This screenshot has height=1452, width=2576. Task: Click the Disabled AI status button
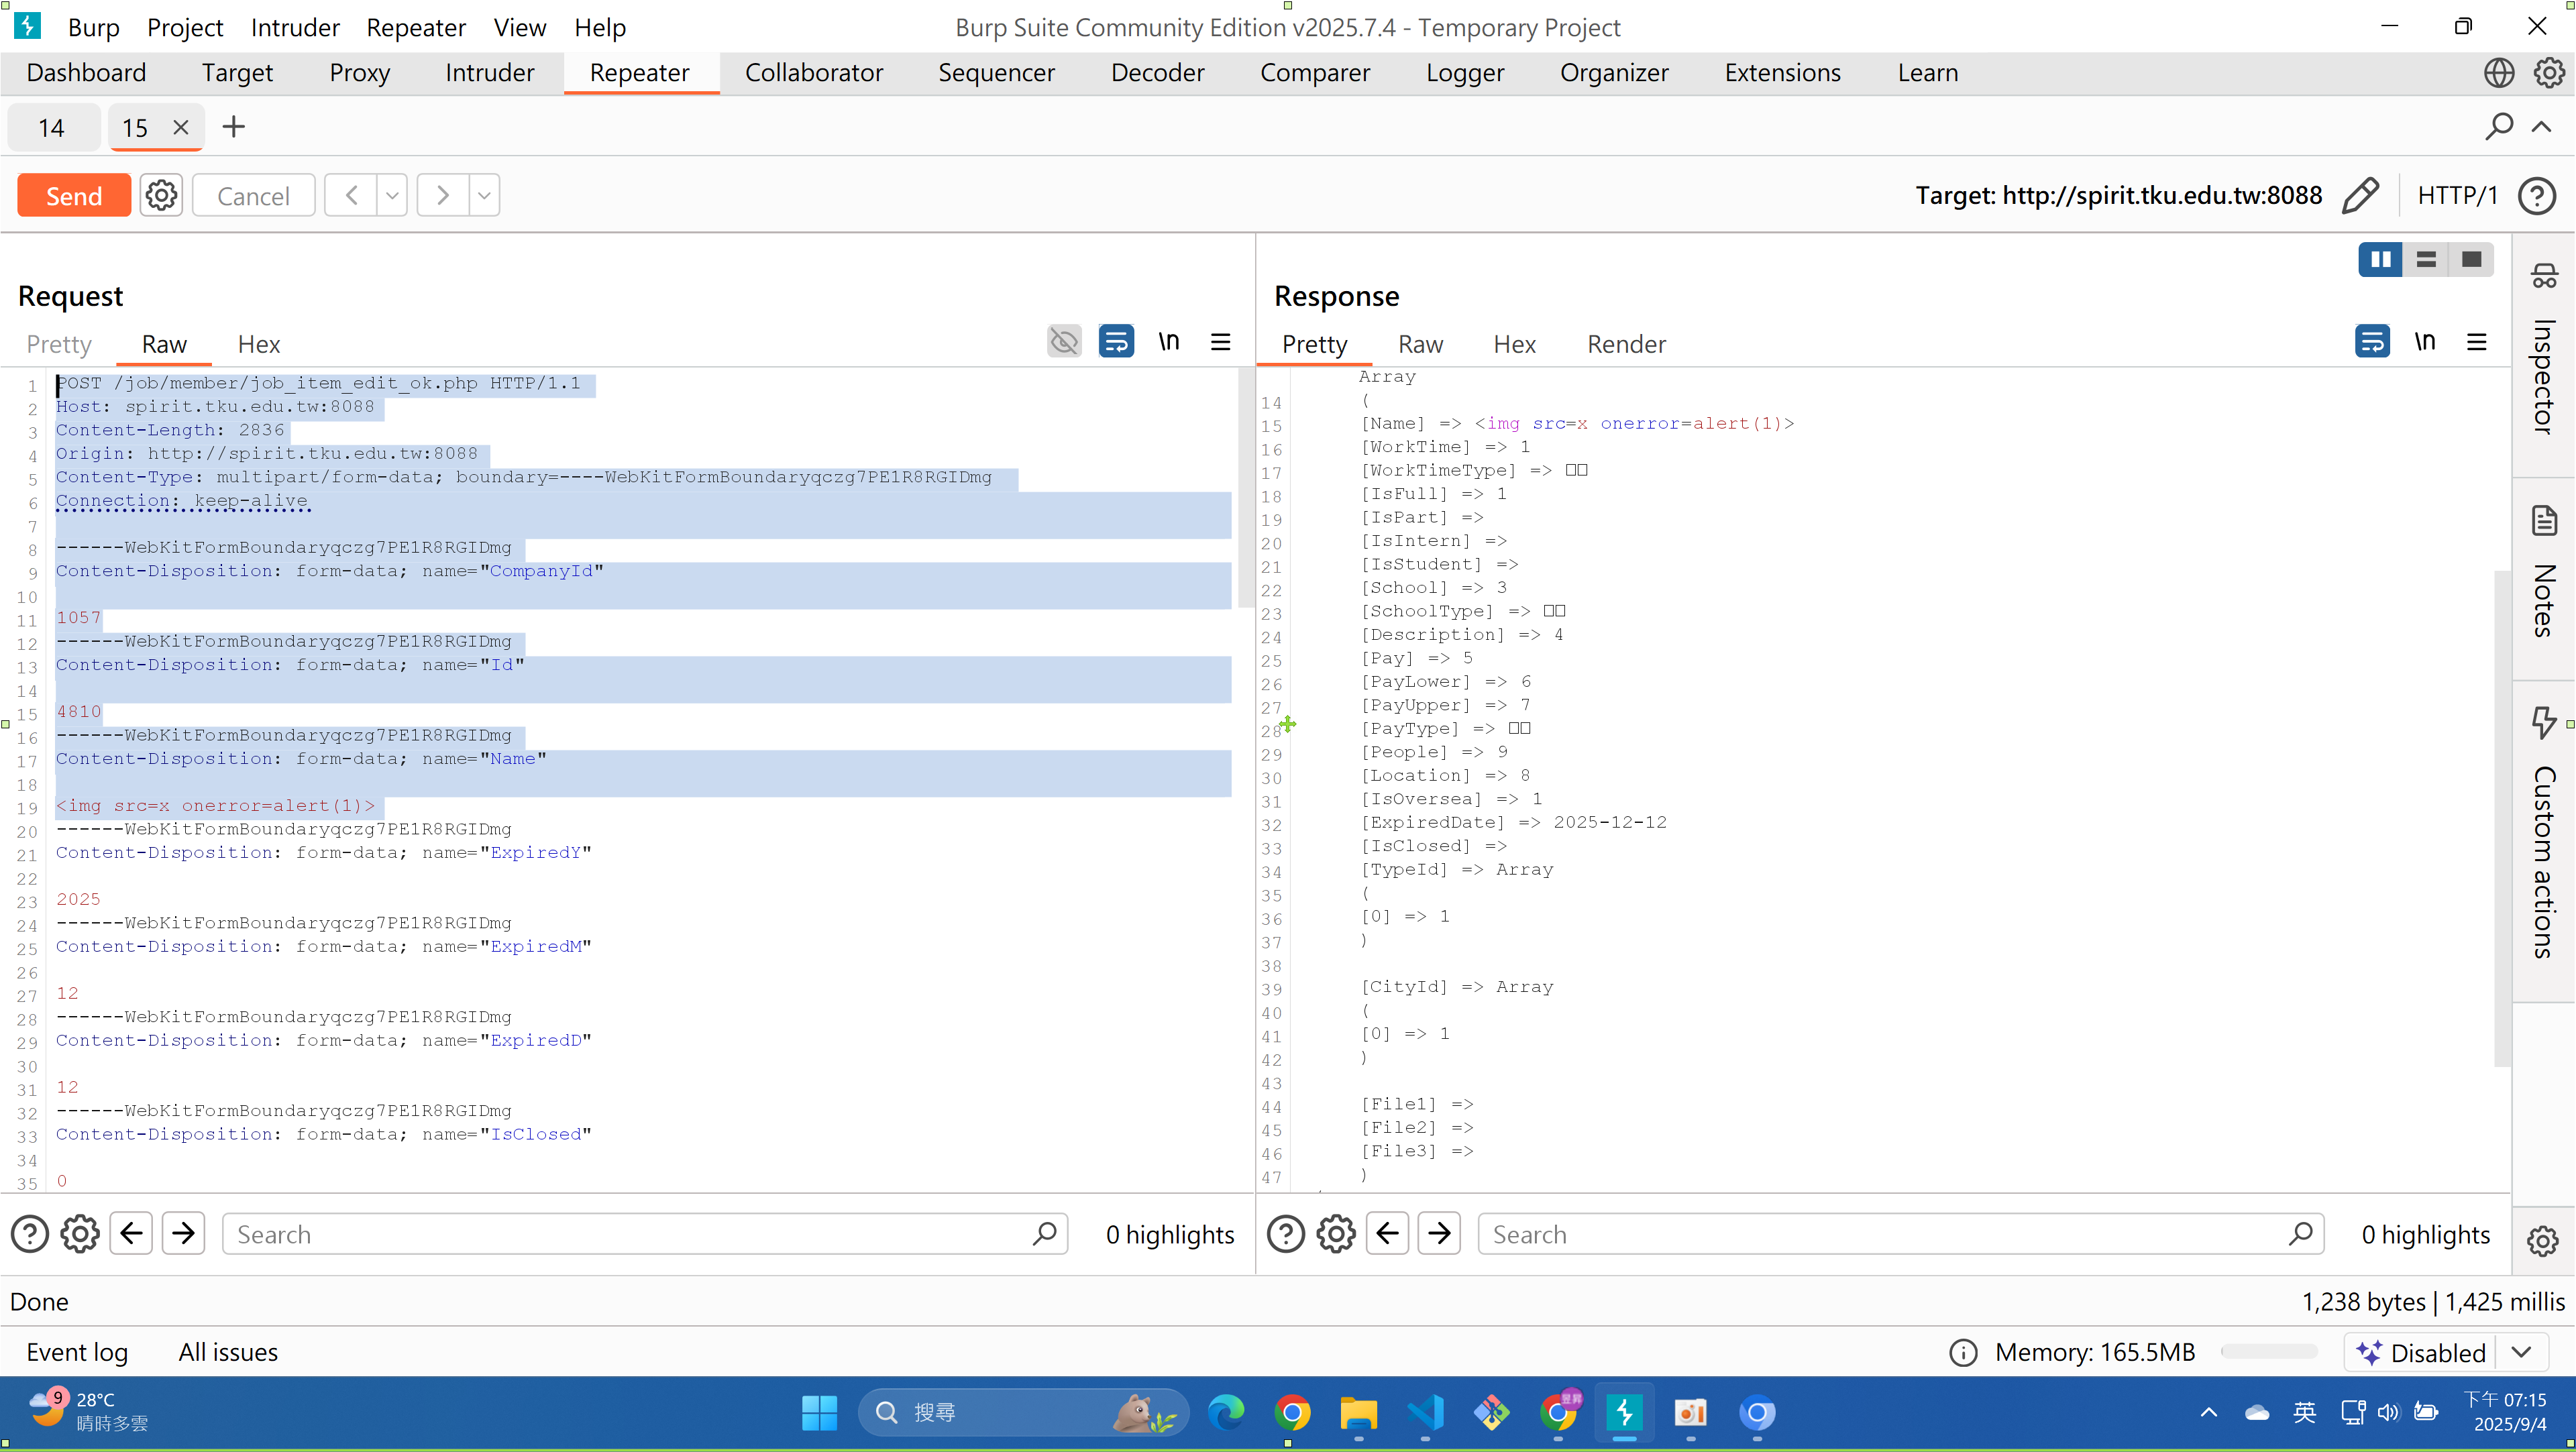click(2421, 1353)
